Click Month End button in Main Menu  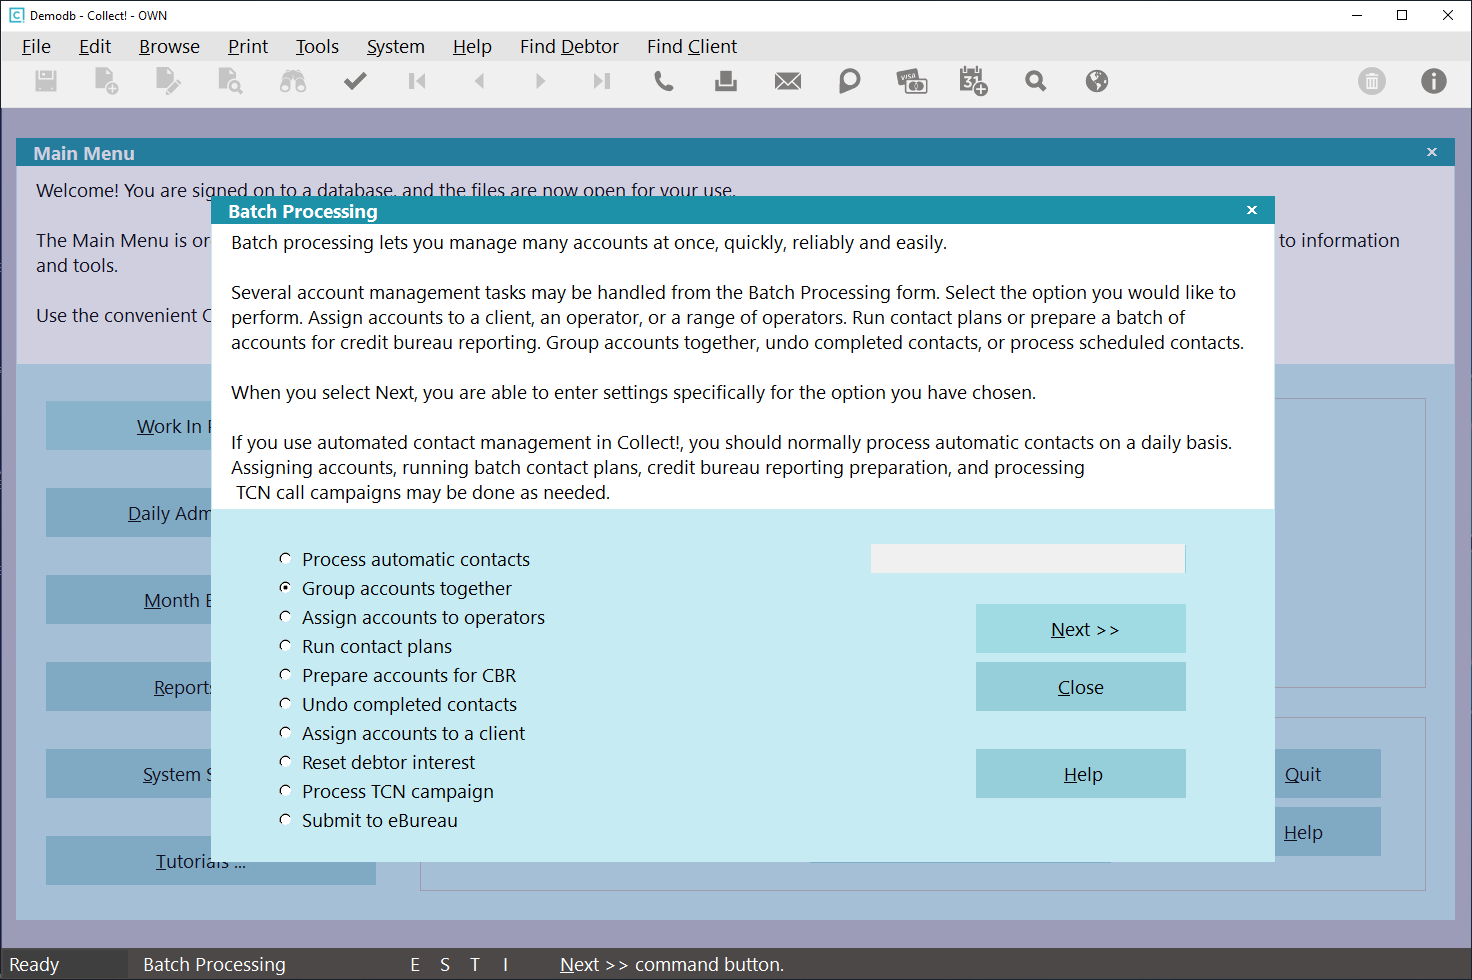[x=129, y=600]
